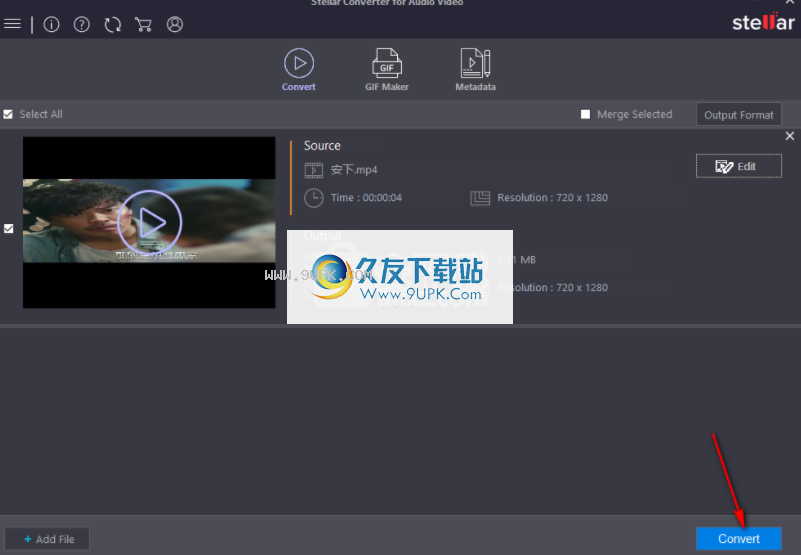Enable the Merge Selected checkbox
This screenshot has width=801, height=555.
pyautogui.click(x=585, y=114)
